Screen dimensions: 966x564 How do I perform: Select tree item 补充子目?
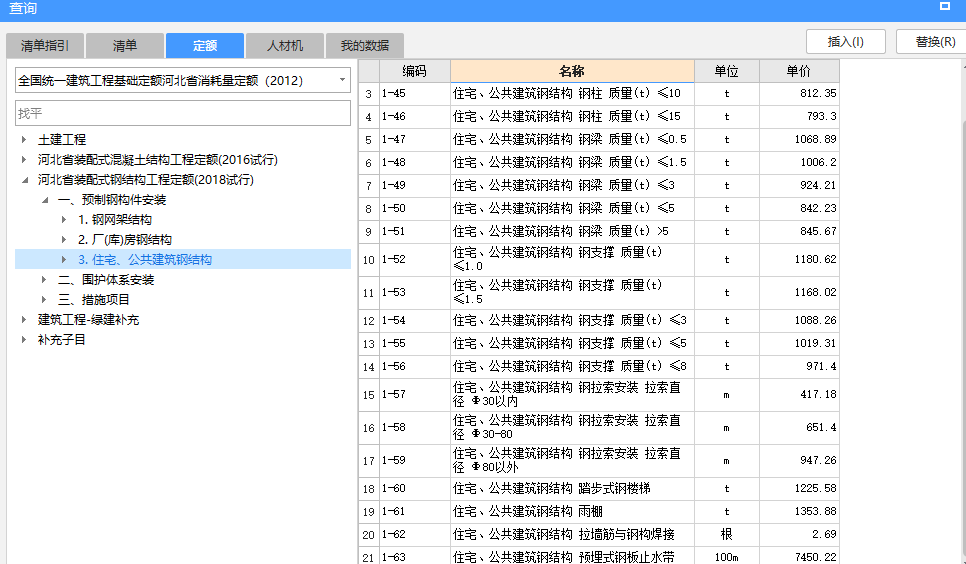click(62, 340)
